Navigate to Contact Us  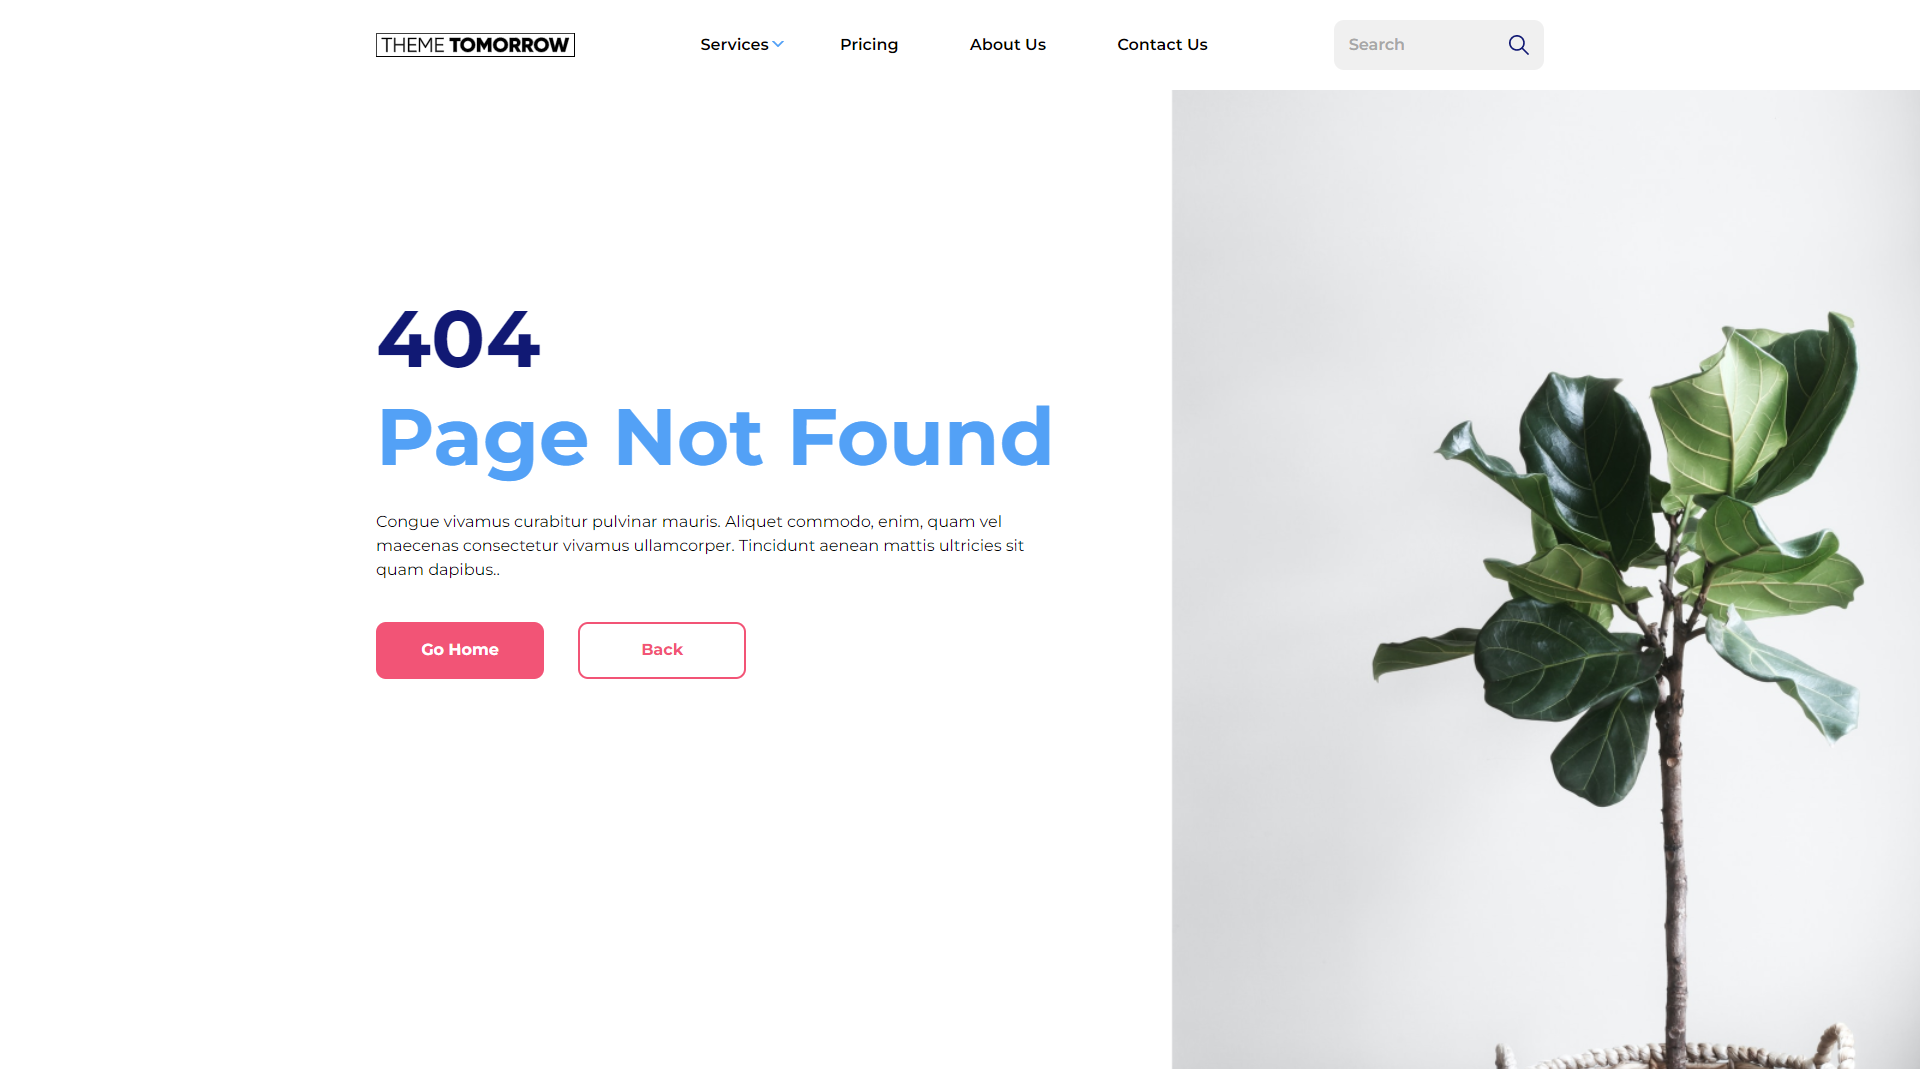[1162, 44]
